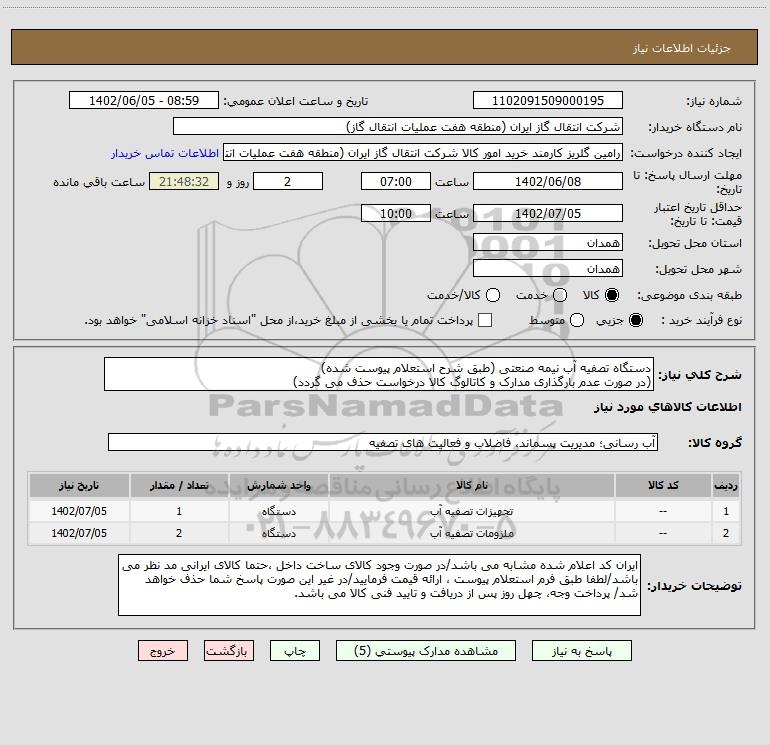Open the اطلاعات تماس خریدار link

point(165,153)
